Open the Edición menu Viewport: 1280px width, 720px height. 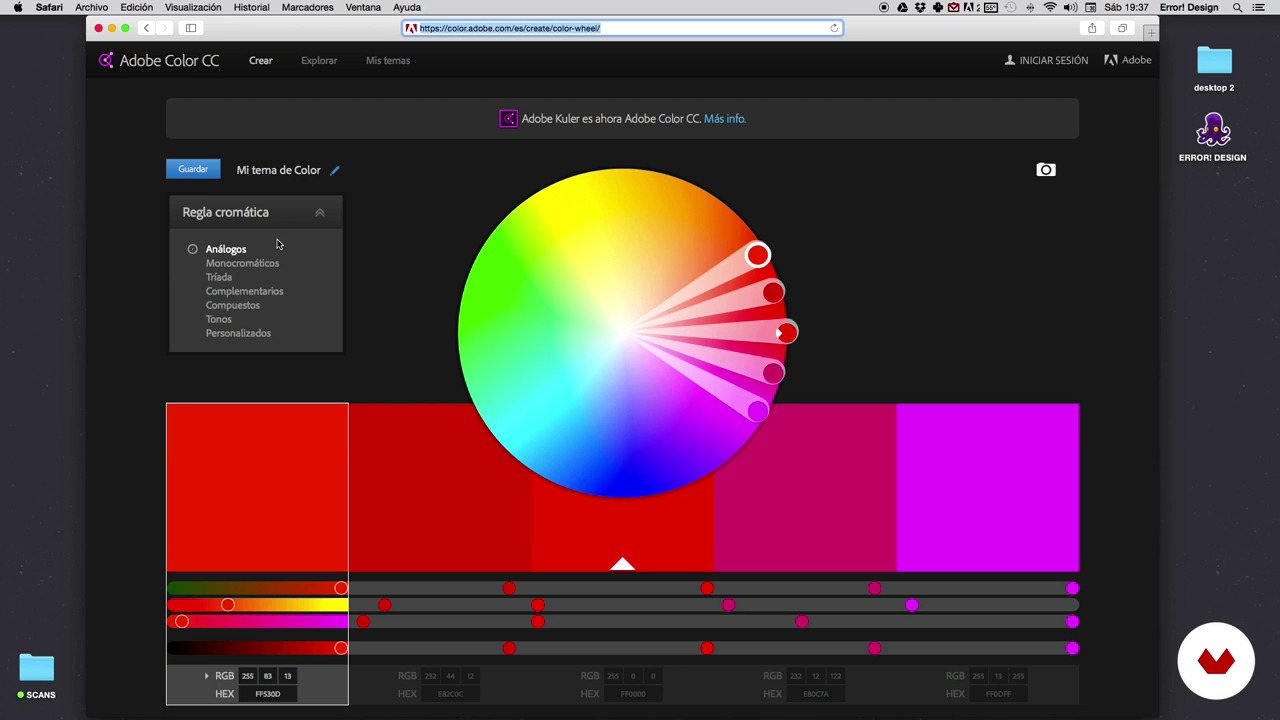[x=137, y=7]
